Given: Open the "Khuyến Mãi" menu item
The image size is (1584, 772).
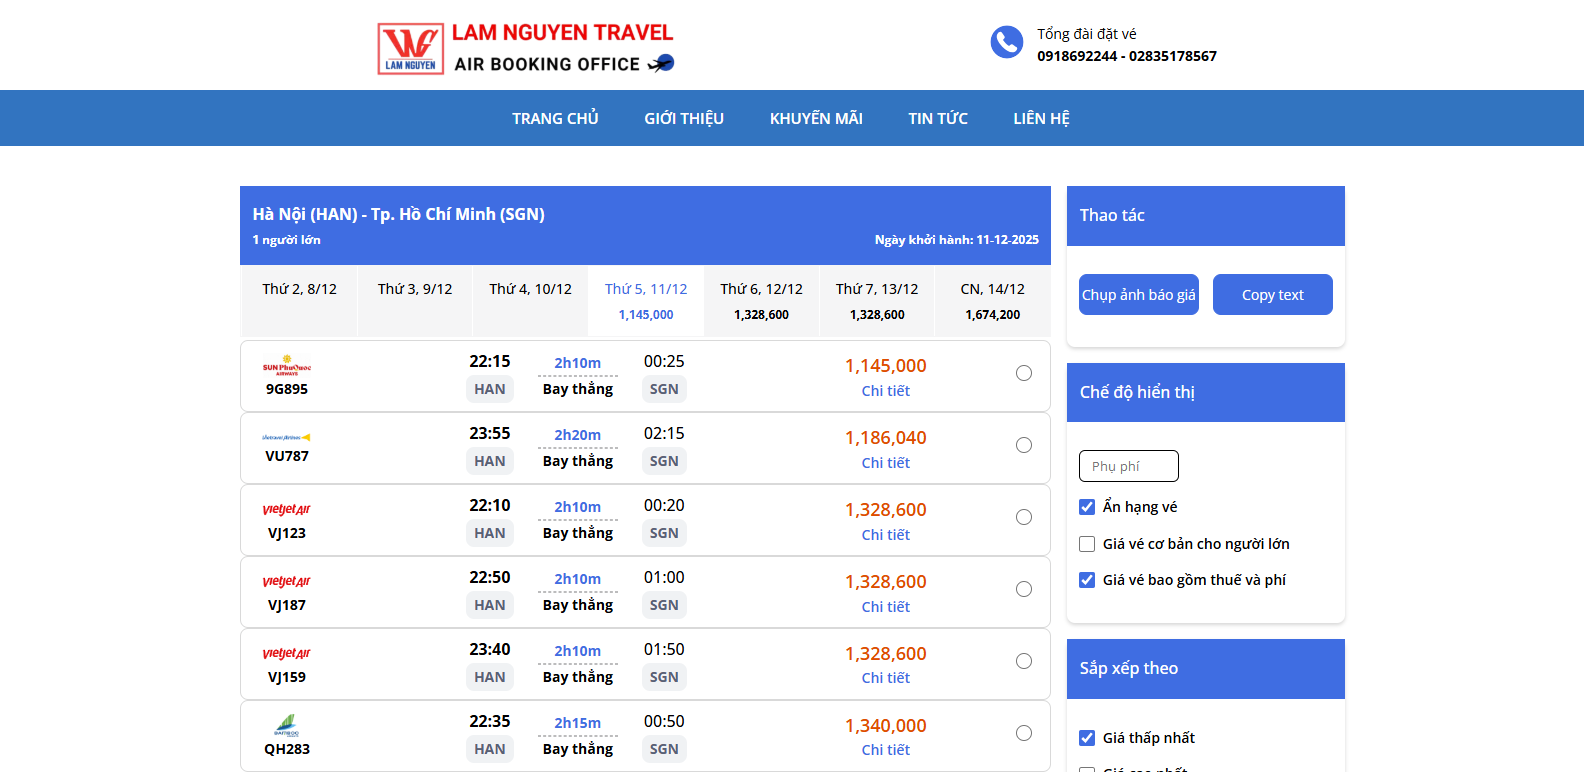Looking at the screenshot, I should [x=816, y=118].
